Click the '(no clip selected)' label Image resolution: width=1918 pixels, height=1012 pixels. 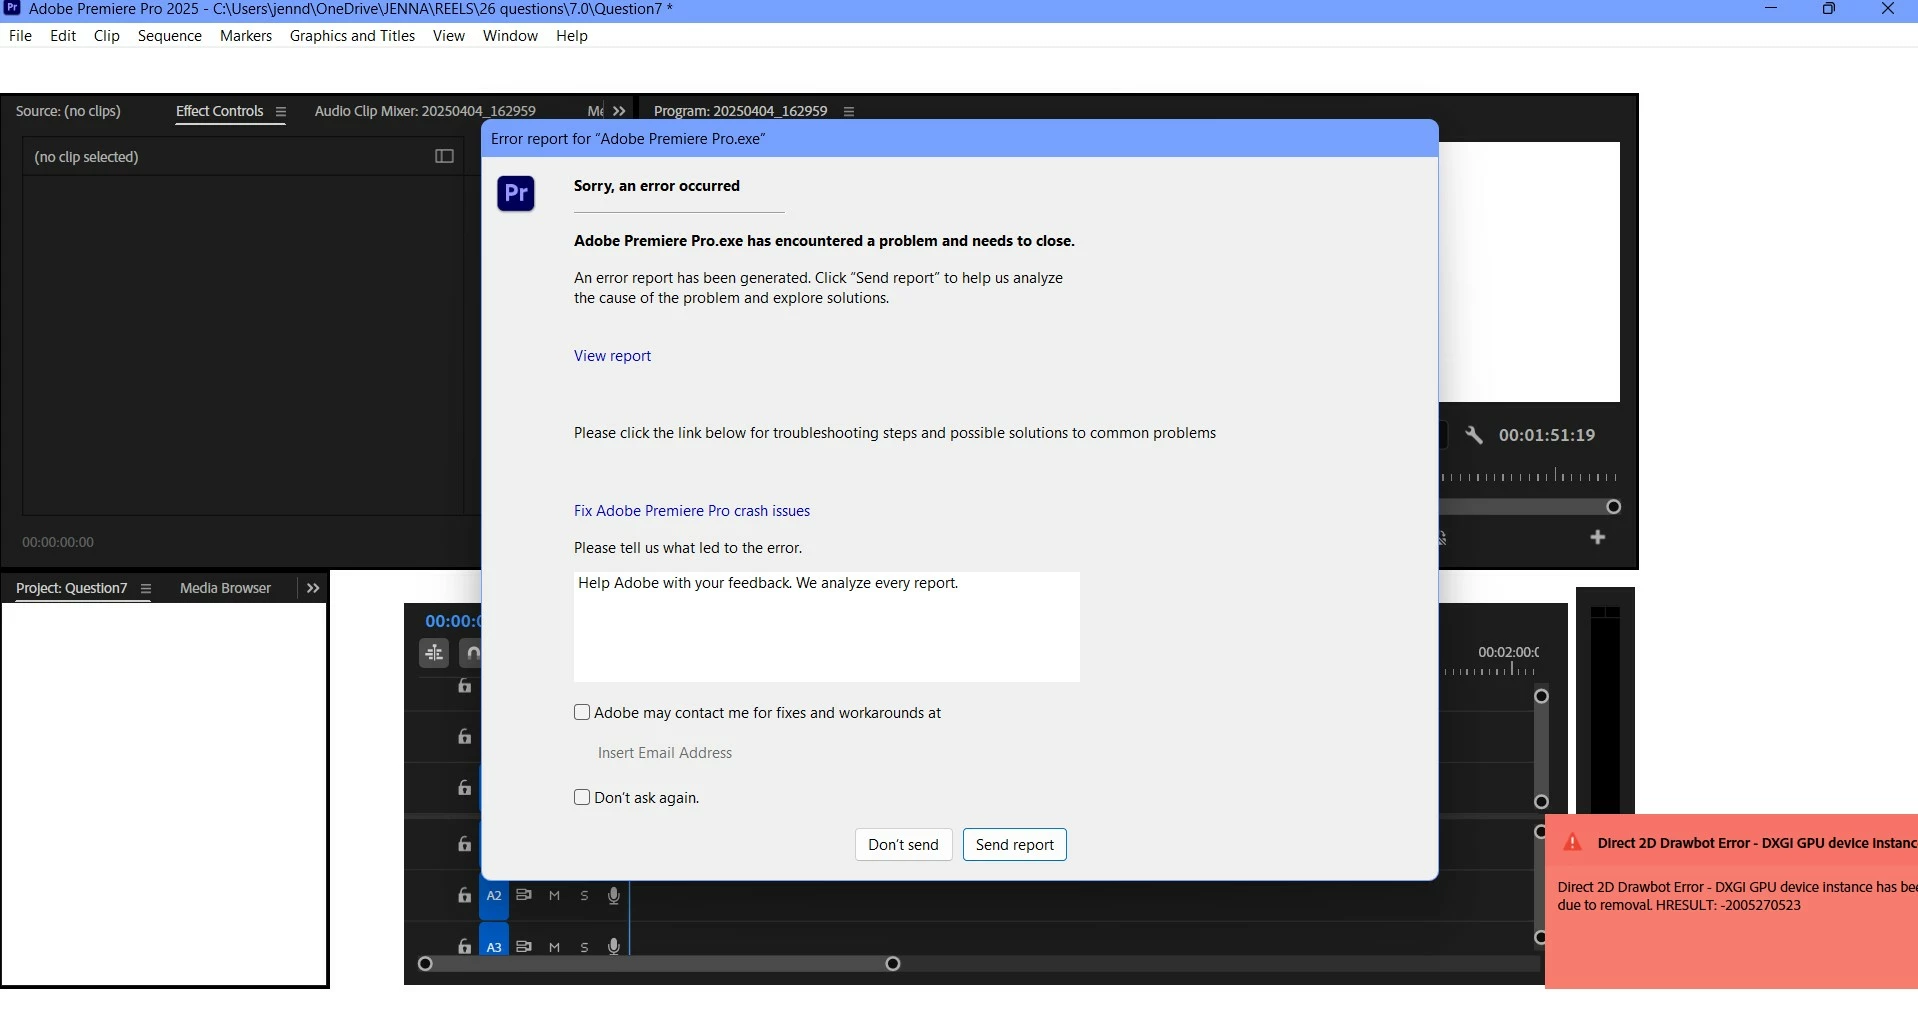[x=86, y=157]
